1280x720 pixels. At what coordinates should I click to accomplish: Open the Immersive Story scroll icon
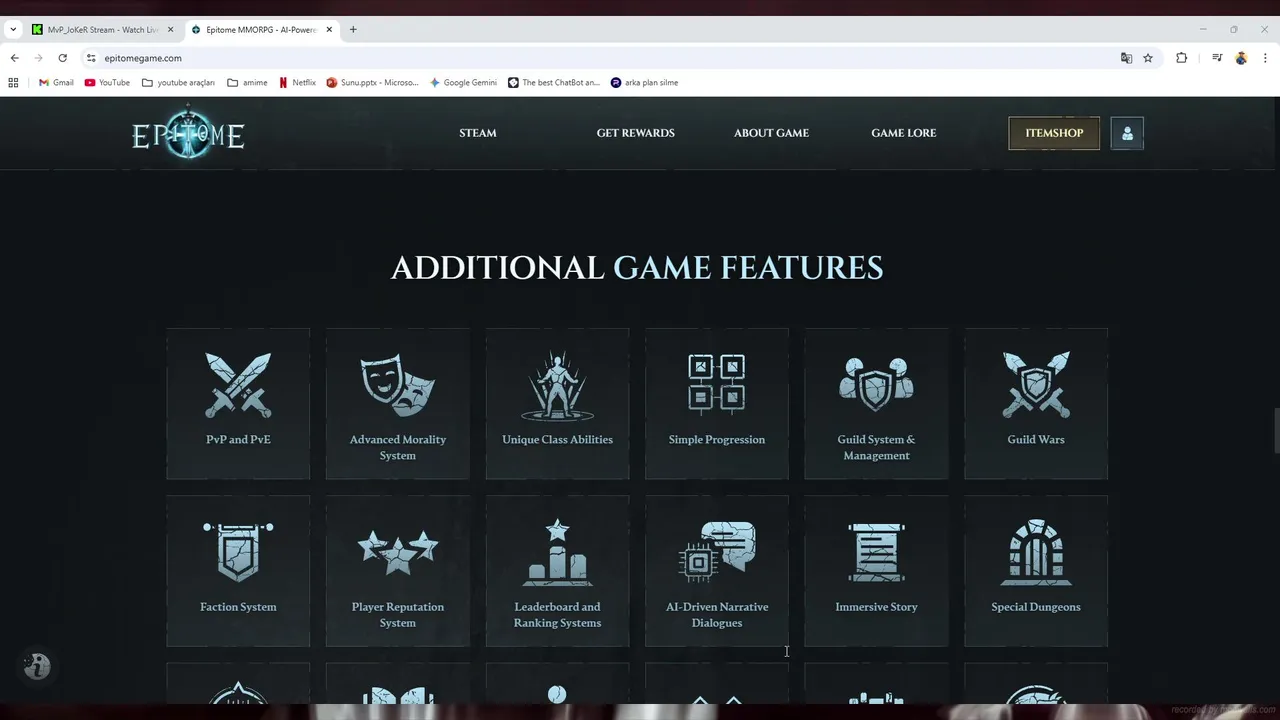(876, 552)
